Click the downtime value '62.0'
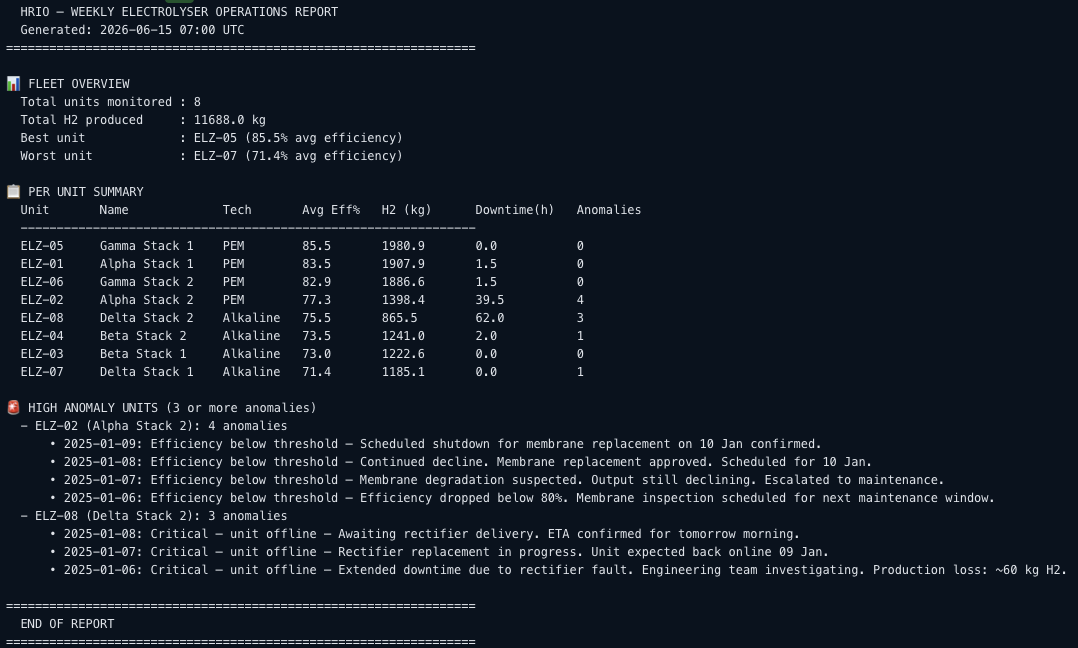 coord(490,317)
